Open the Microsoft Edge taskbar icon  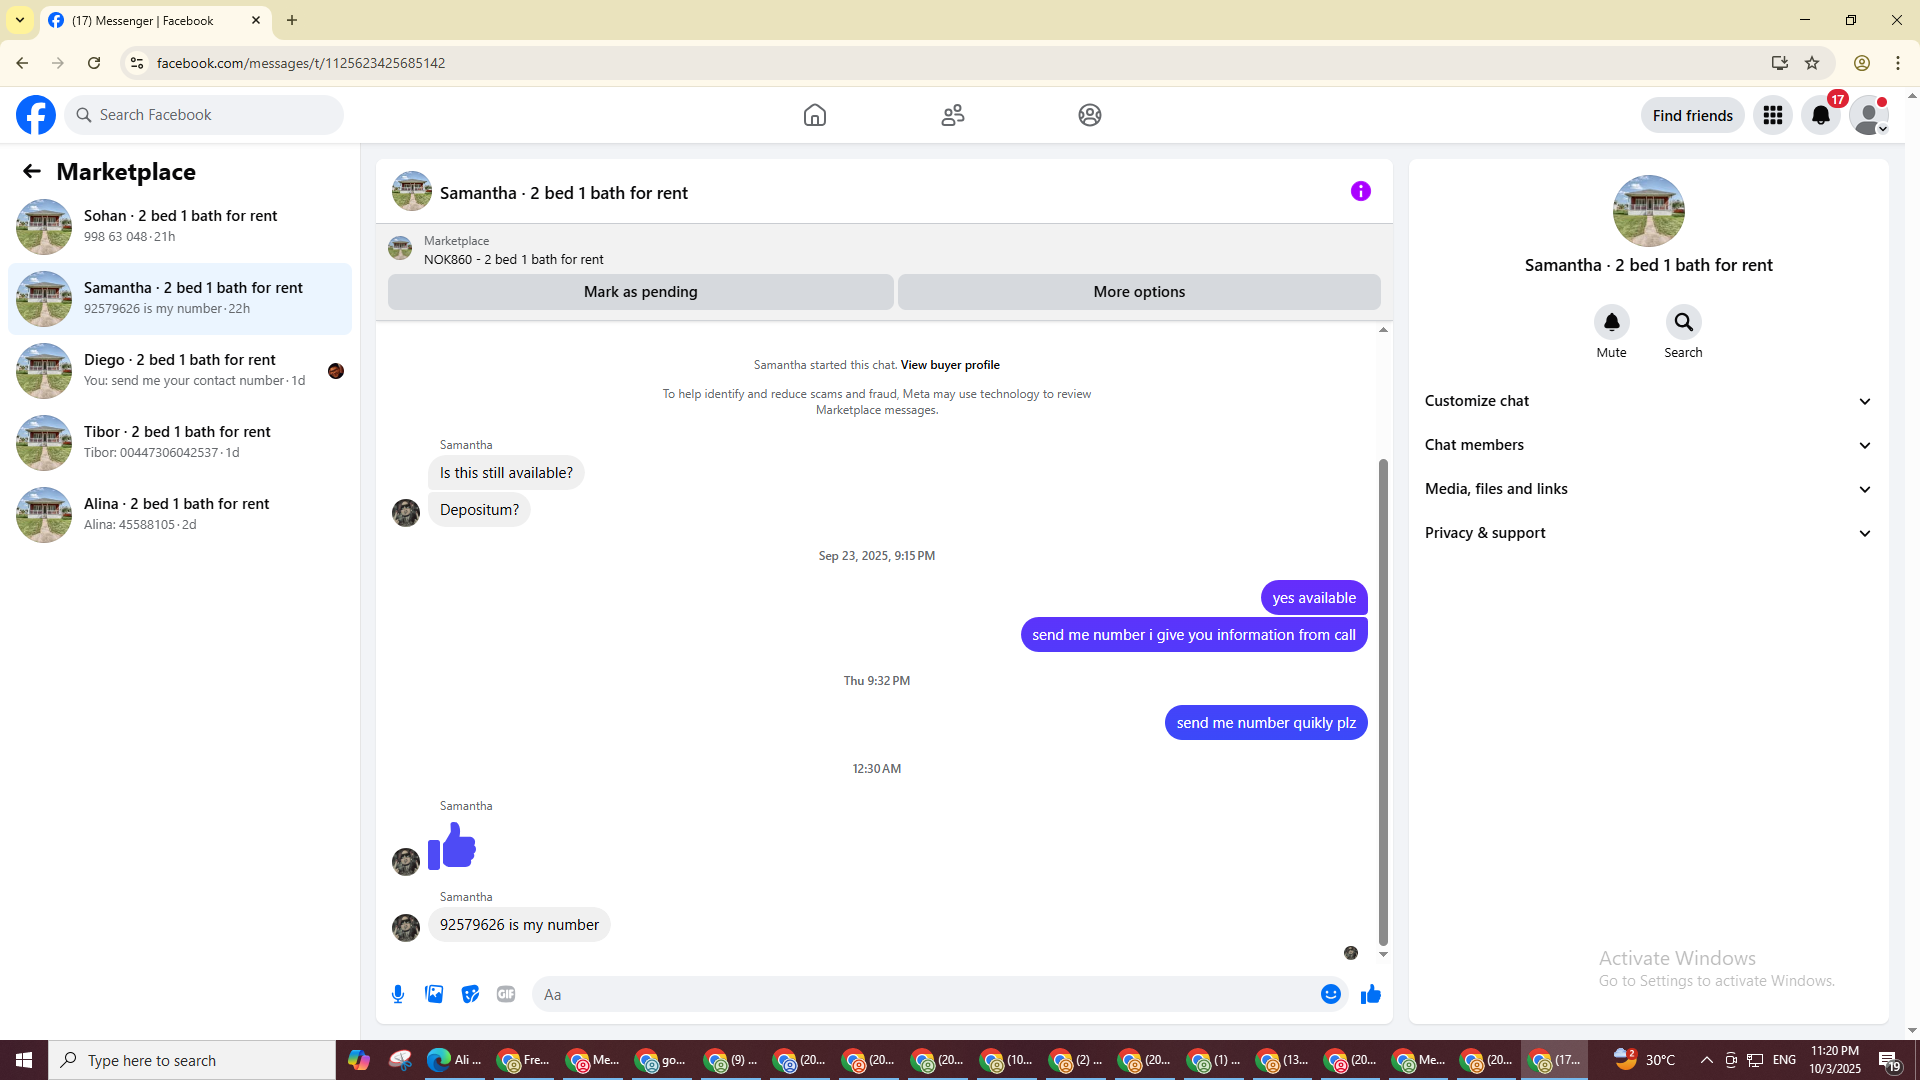point(455,1060)
